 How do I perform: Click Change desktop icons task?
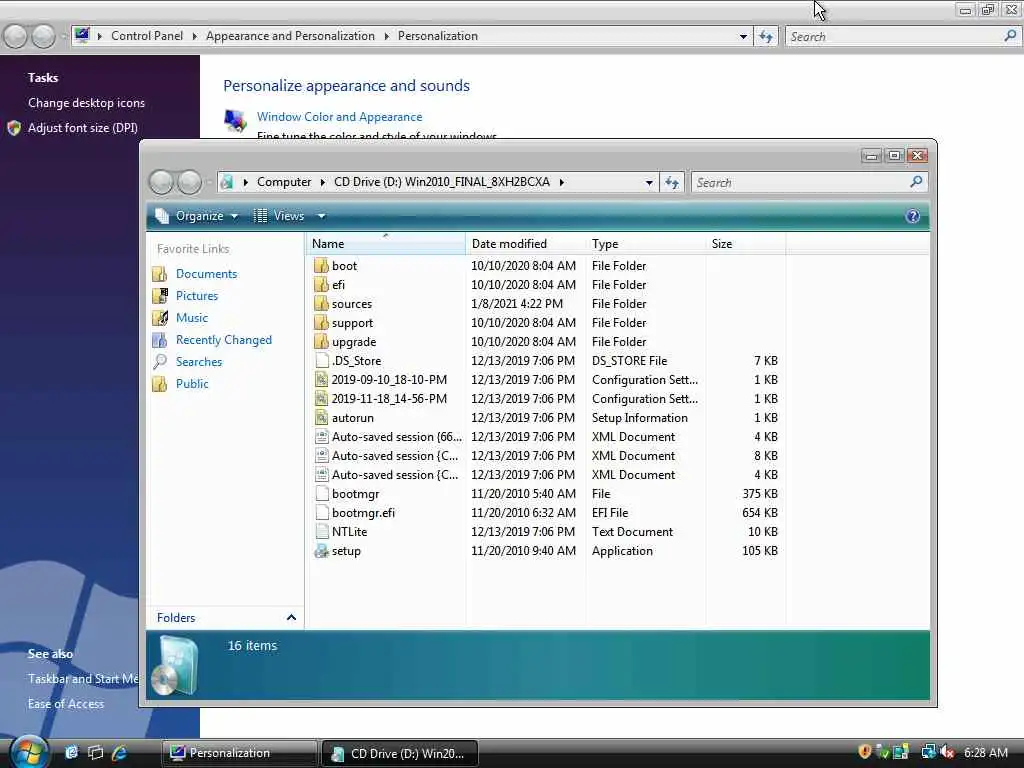pyautogui.click(x=86, y=103)
